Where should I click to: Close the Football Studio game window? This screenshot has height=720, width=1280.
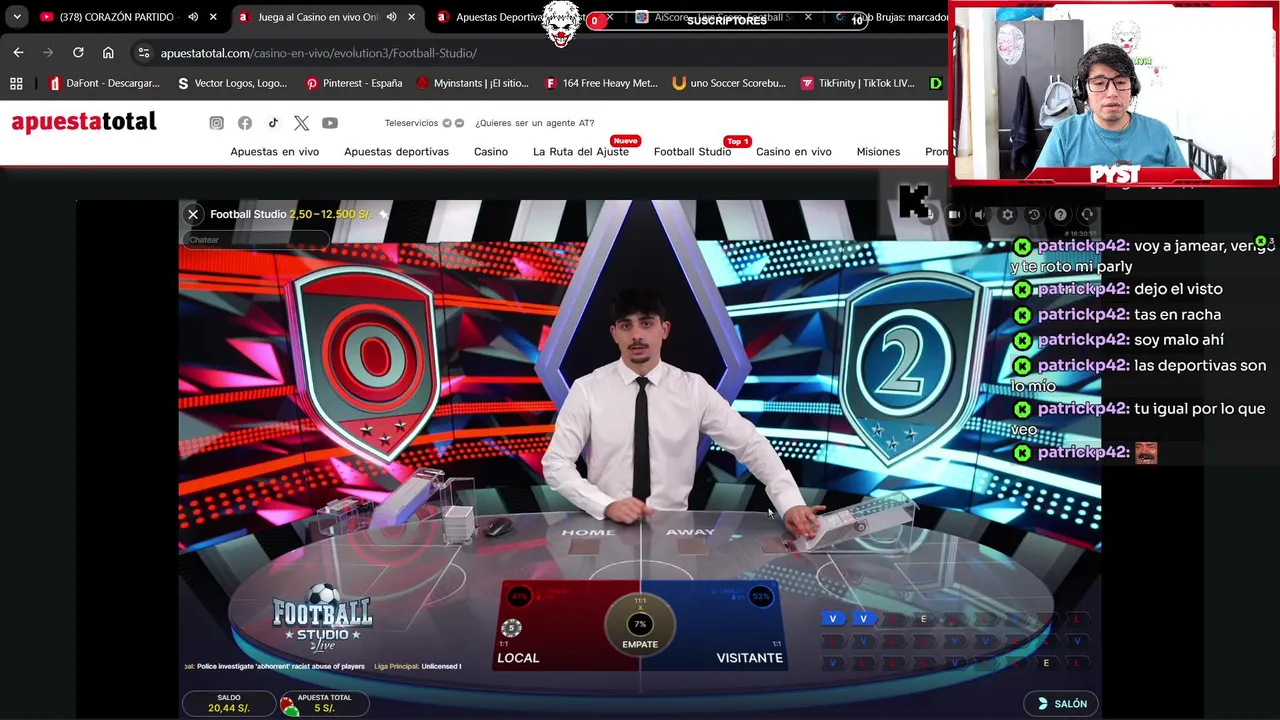193,214
